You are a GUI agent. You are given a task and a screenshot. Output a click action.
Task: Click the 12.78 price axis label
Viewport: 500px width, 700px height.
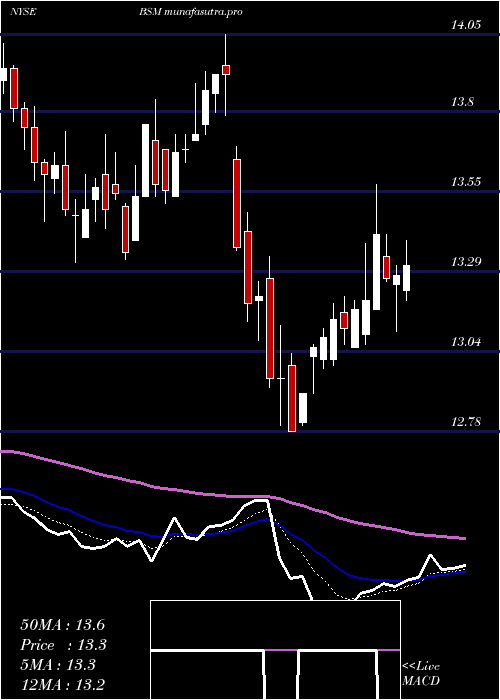click(465, 421)
